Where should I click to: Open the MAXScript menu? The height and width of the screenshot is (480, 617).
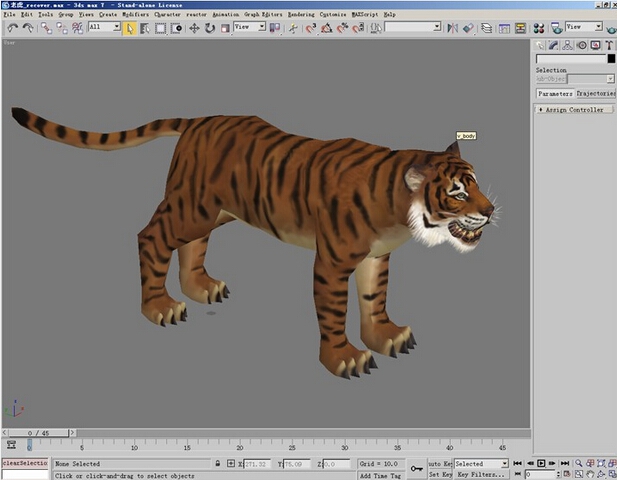[365, 15]
